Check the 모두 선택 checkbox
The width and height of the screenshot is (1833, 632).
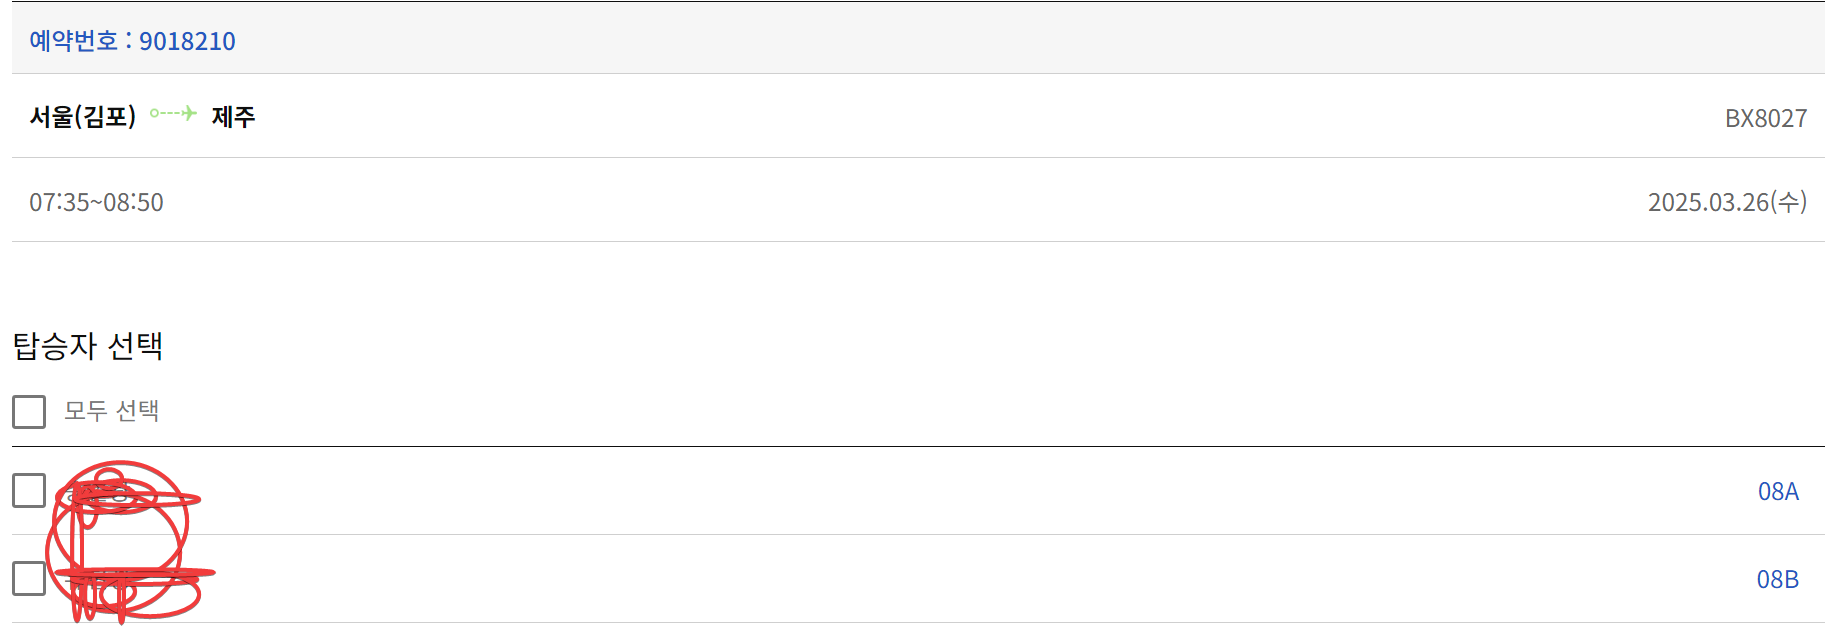(29, 411)
